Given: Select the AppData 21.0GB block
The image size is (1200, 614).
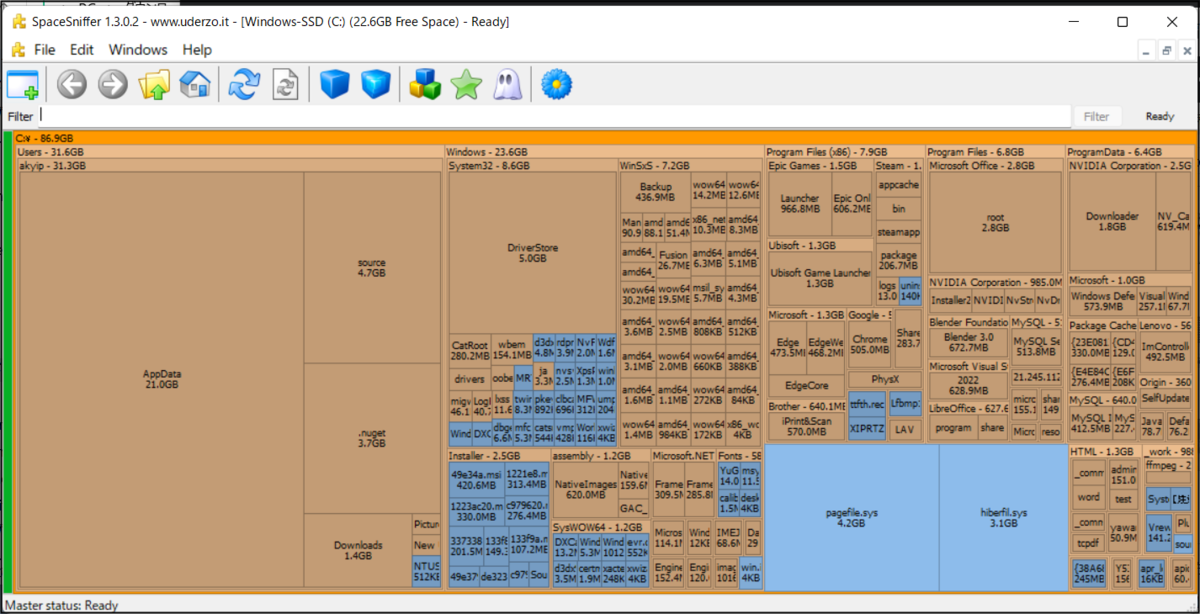Looking at the screenshot, I should coord(162,379).
